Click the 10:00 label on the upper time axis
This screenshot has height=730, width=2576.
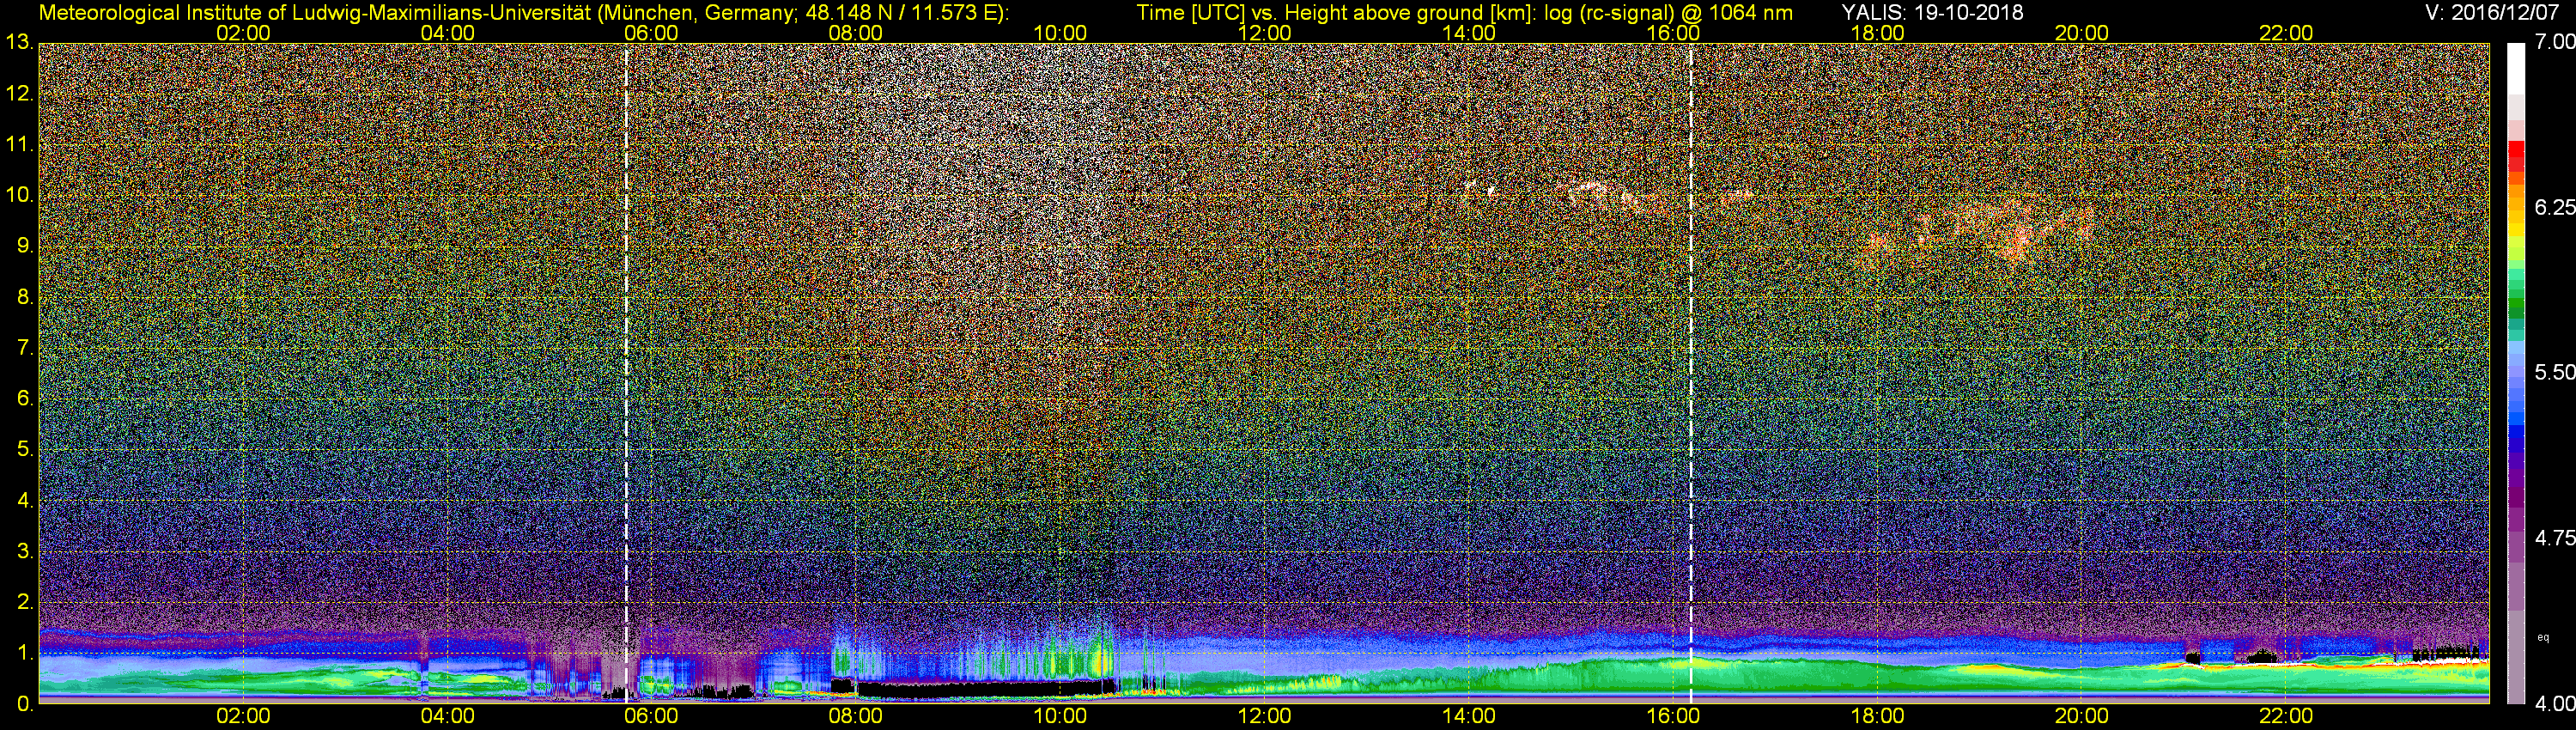tap(1060, 32)
